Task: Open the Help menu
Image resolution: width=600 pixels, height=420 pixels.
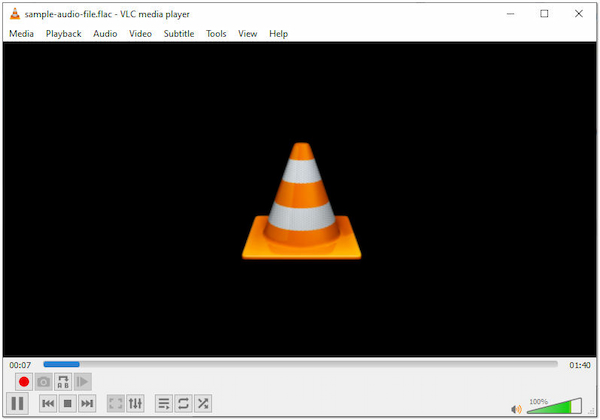Action: tap(278, 34)
